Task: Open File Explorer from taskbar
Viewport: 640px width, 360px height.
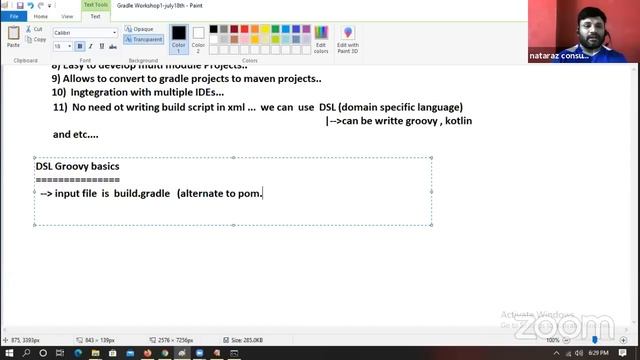Action: (x=96, y=353)
